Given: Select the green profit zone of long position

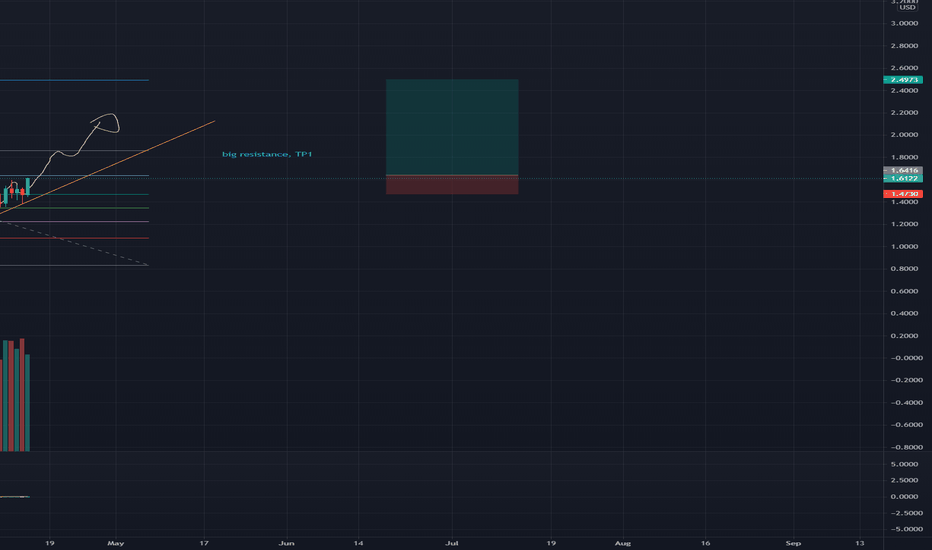Looking at the screenshot, I should coord(452,127).
